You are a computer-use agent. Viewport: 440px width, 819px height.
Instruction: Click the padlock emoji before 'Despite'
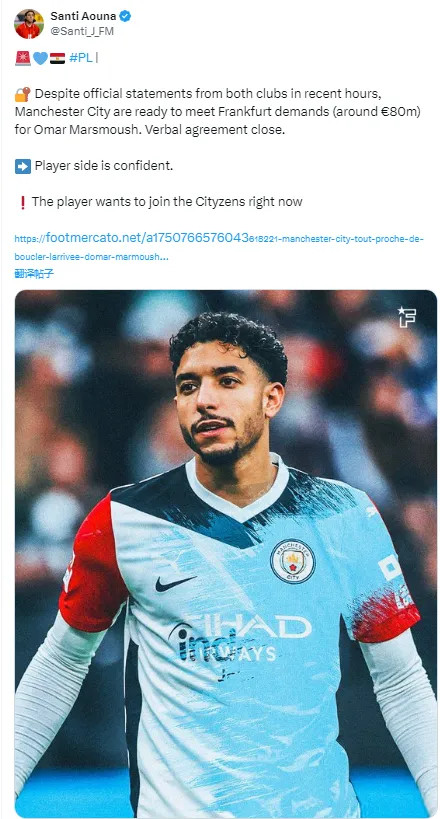click(x=22, y=94)
